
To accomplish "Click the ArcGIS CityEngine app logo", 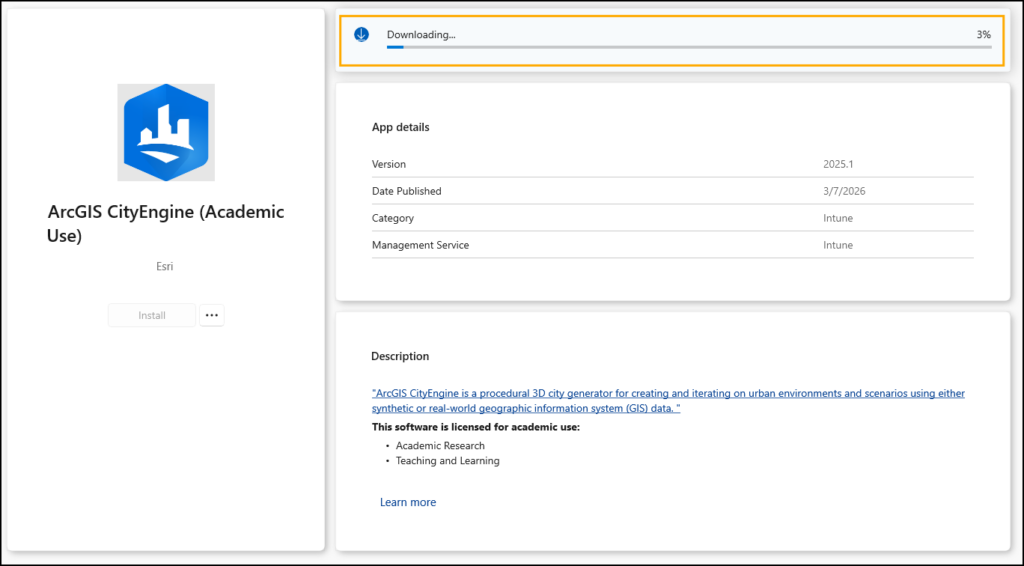I will point(166,132).
